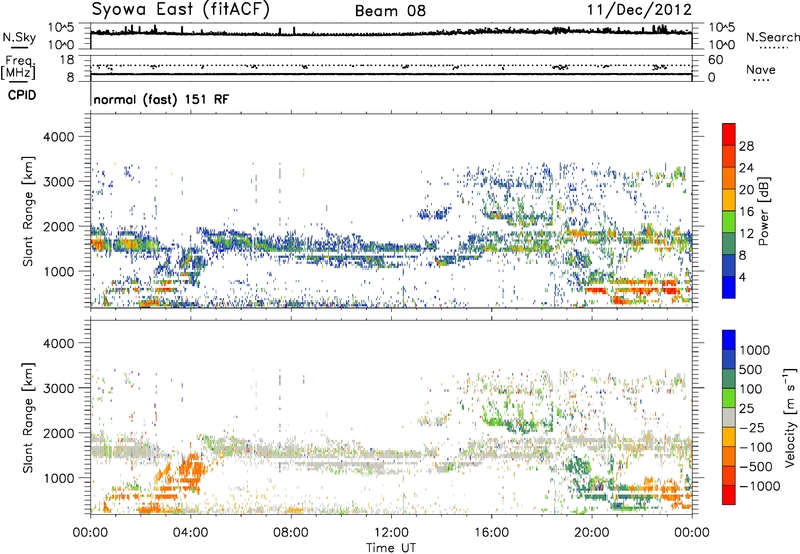Click the '18' frequency axis value
Viewport: 800px width, 554px height.
coord(67,60)
